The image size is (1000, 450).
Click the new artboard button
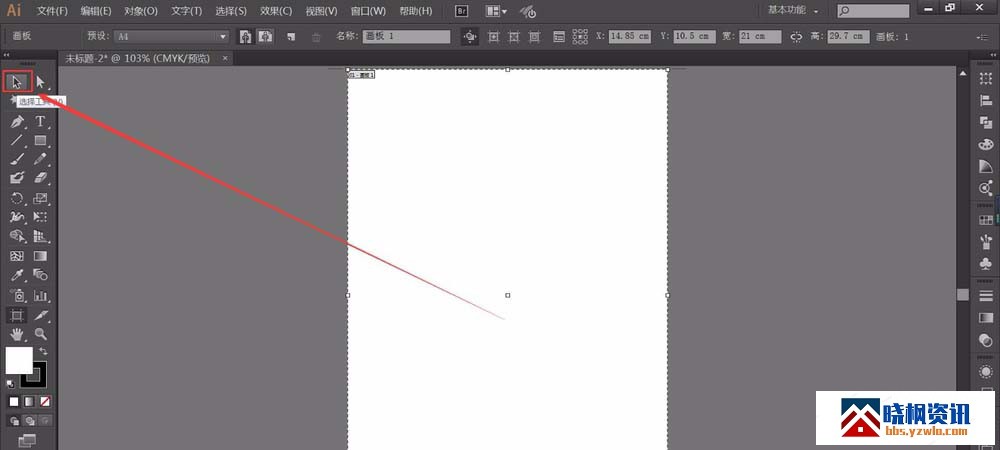291,36
